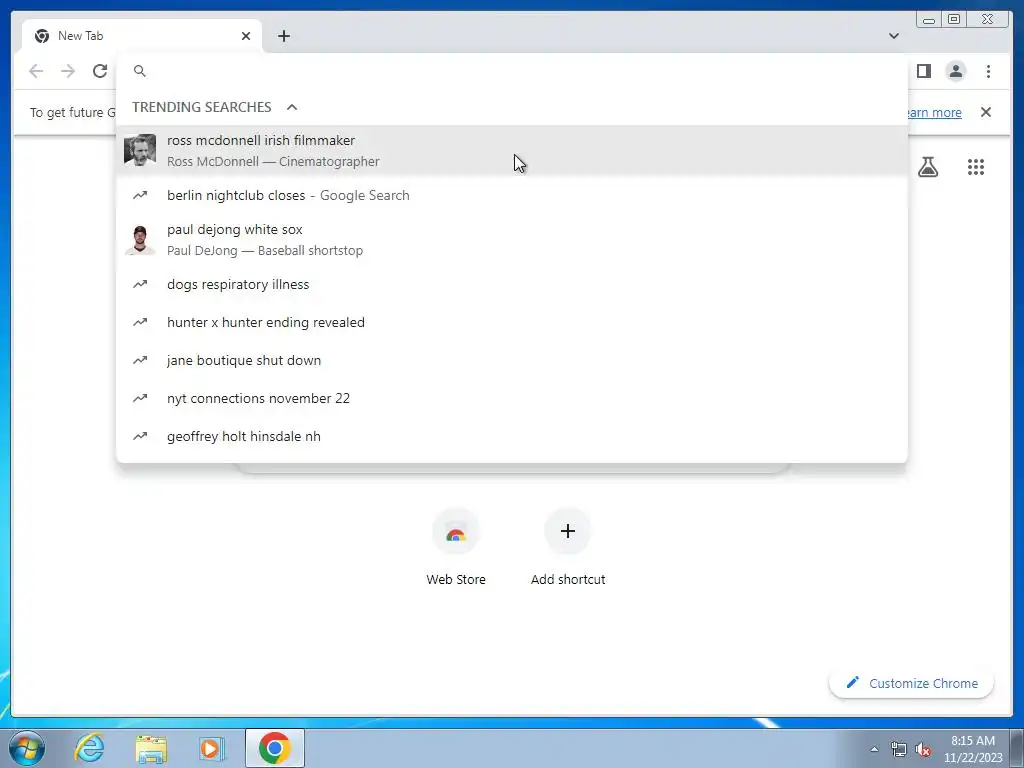This screenshot has width=1024, height=768.
Task: Reload the page with the refresh icon
Action: 100,71
